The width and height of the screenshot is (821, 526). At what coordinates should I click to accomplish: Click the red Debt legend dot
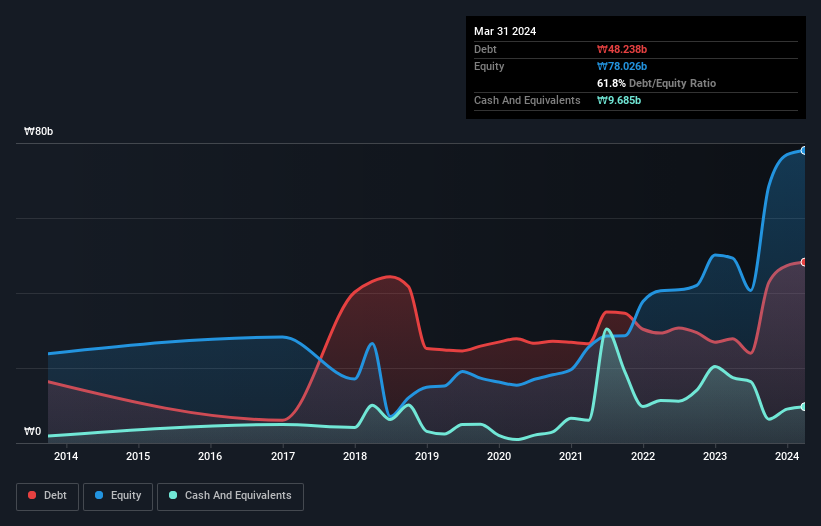point(32,495)
